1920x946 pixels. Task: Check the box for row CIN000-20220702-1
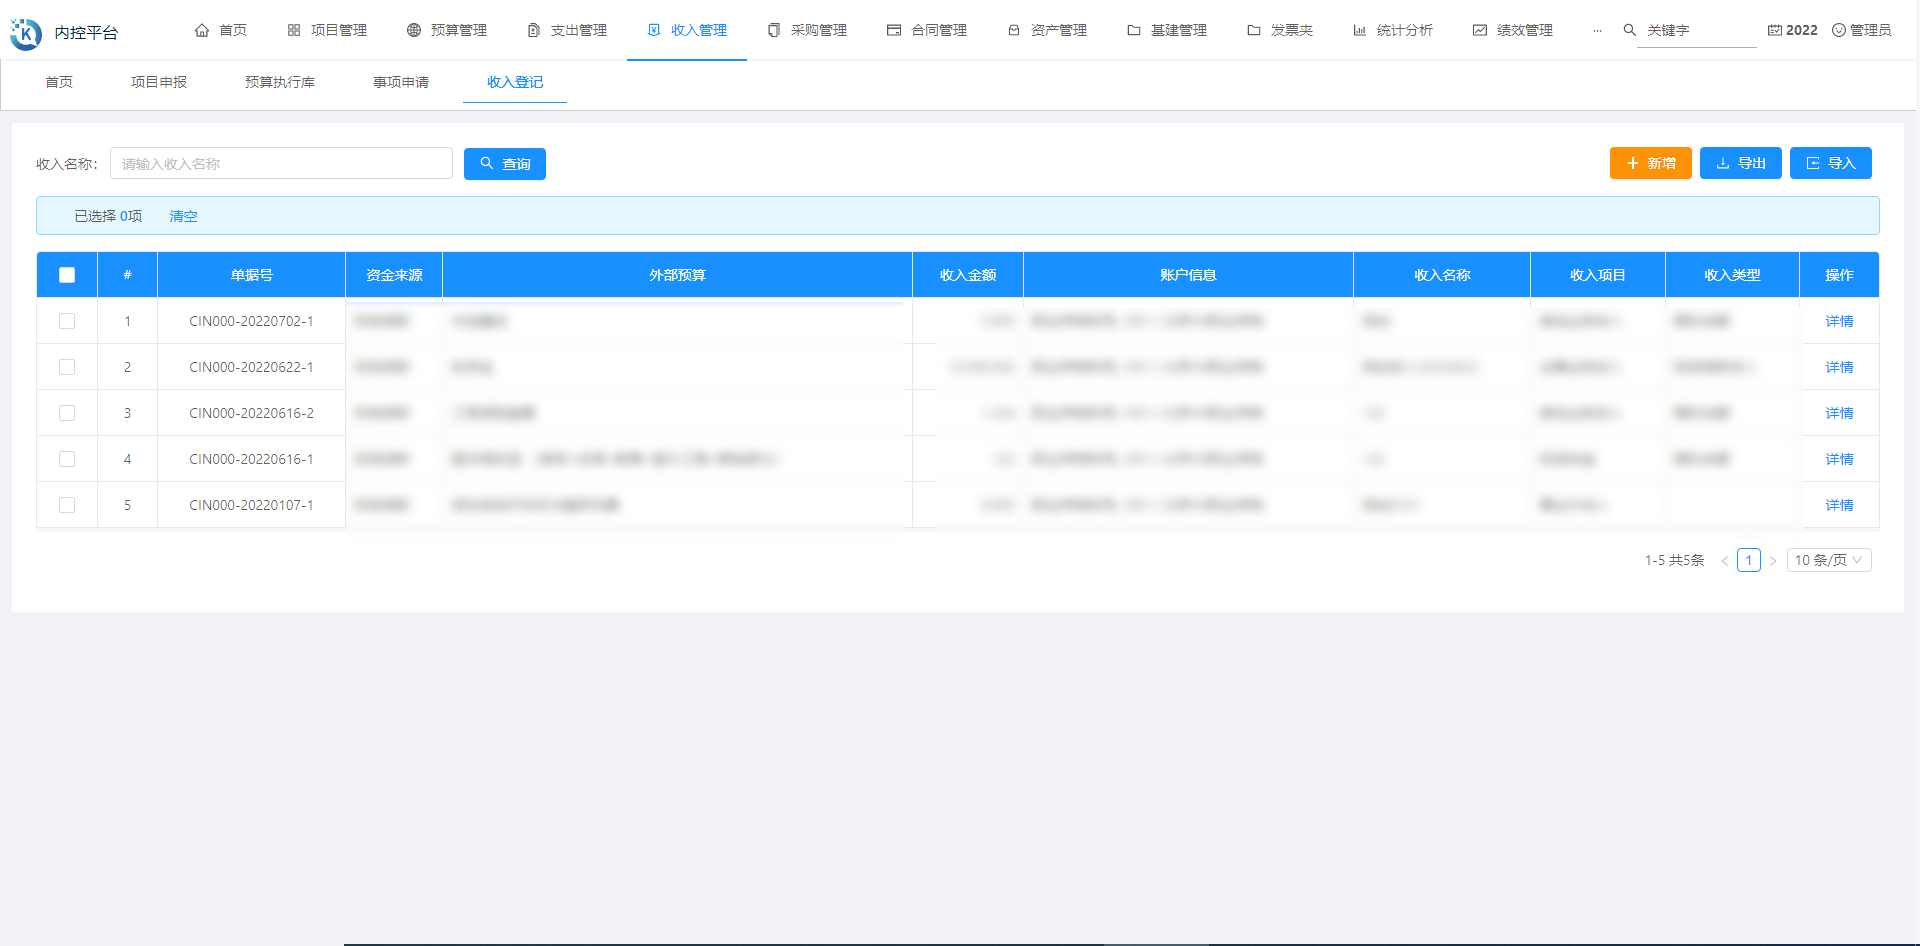[x=67, y=321]
